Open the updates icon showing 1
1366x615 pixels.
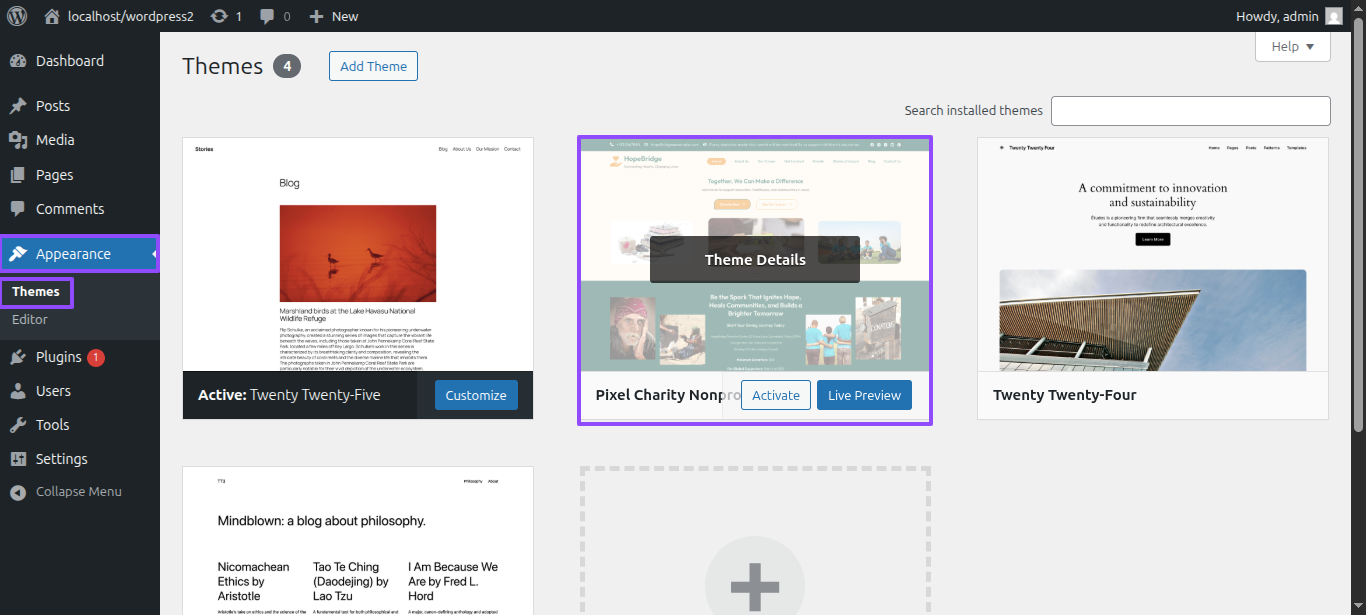coord(219,16)
